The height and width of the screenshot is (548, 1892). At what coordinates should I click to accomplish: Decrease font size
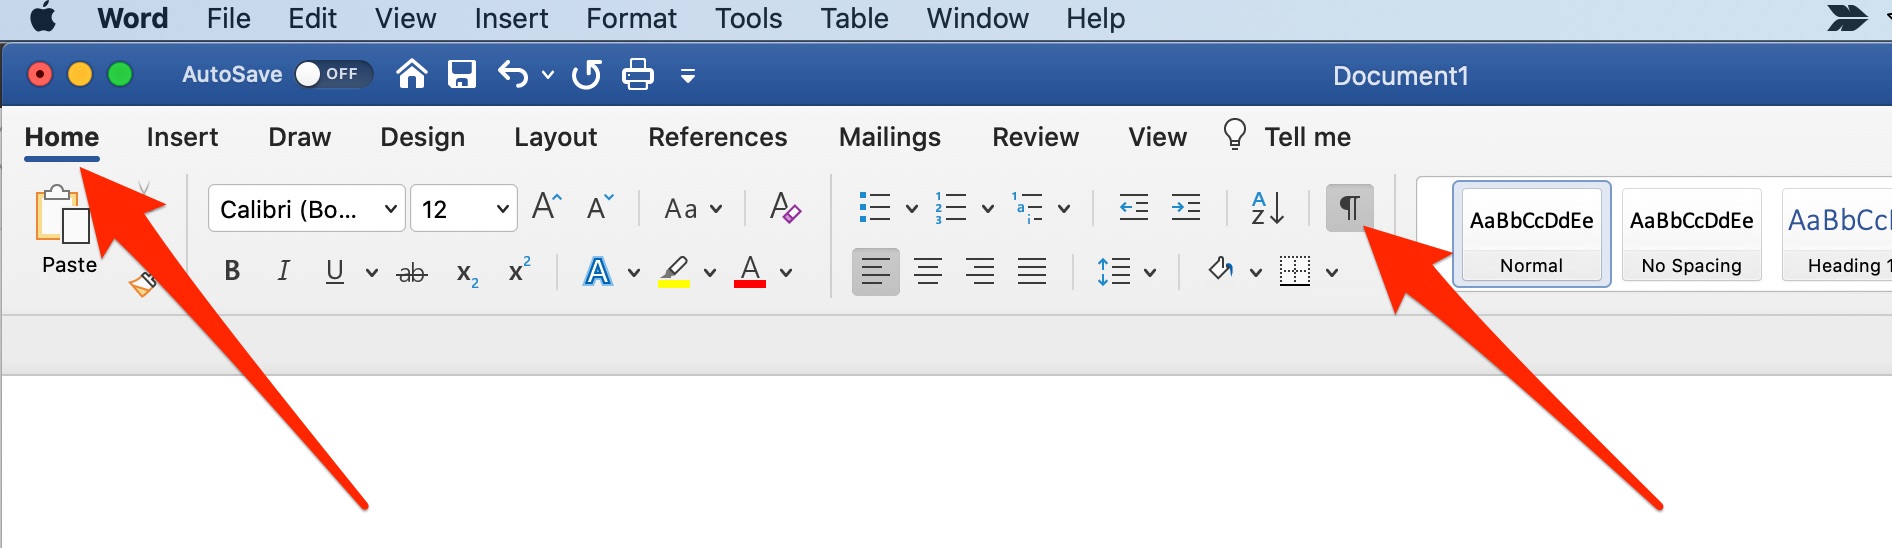pos(600,207)
